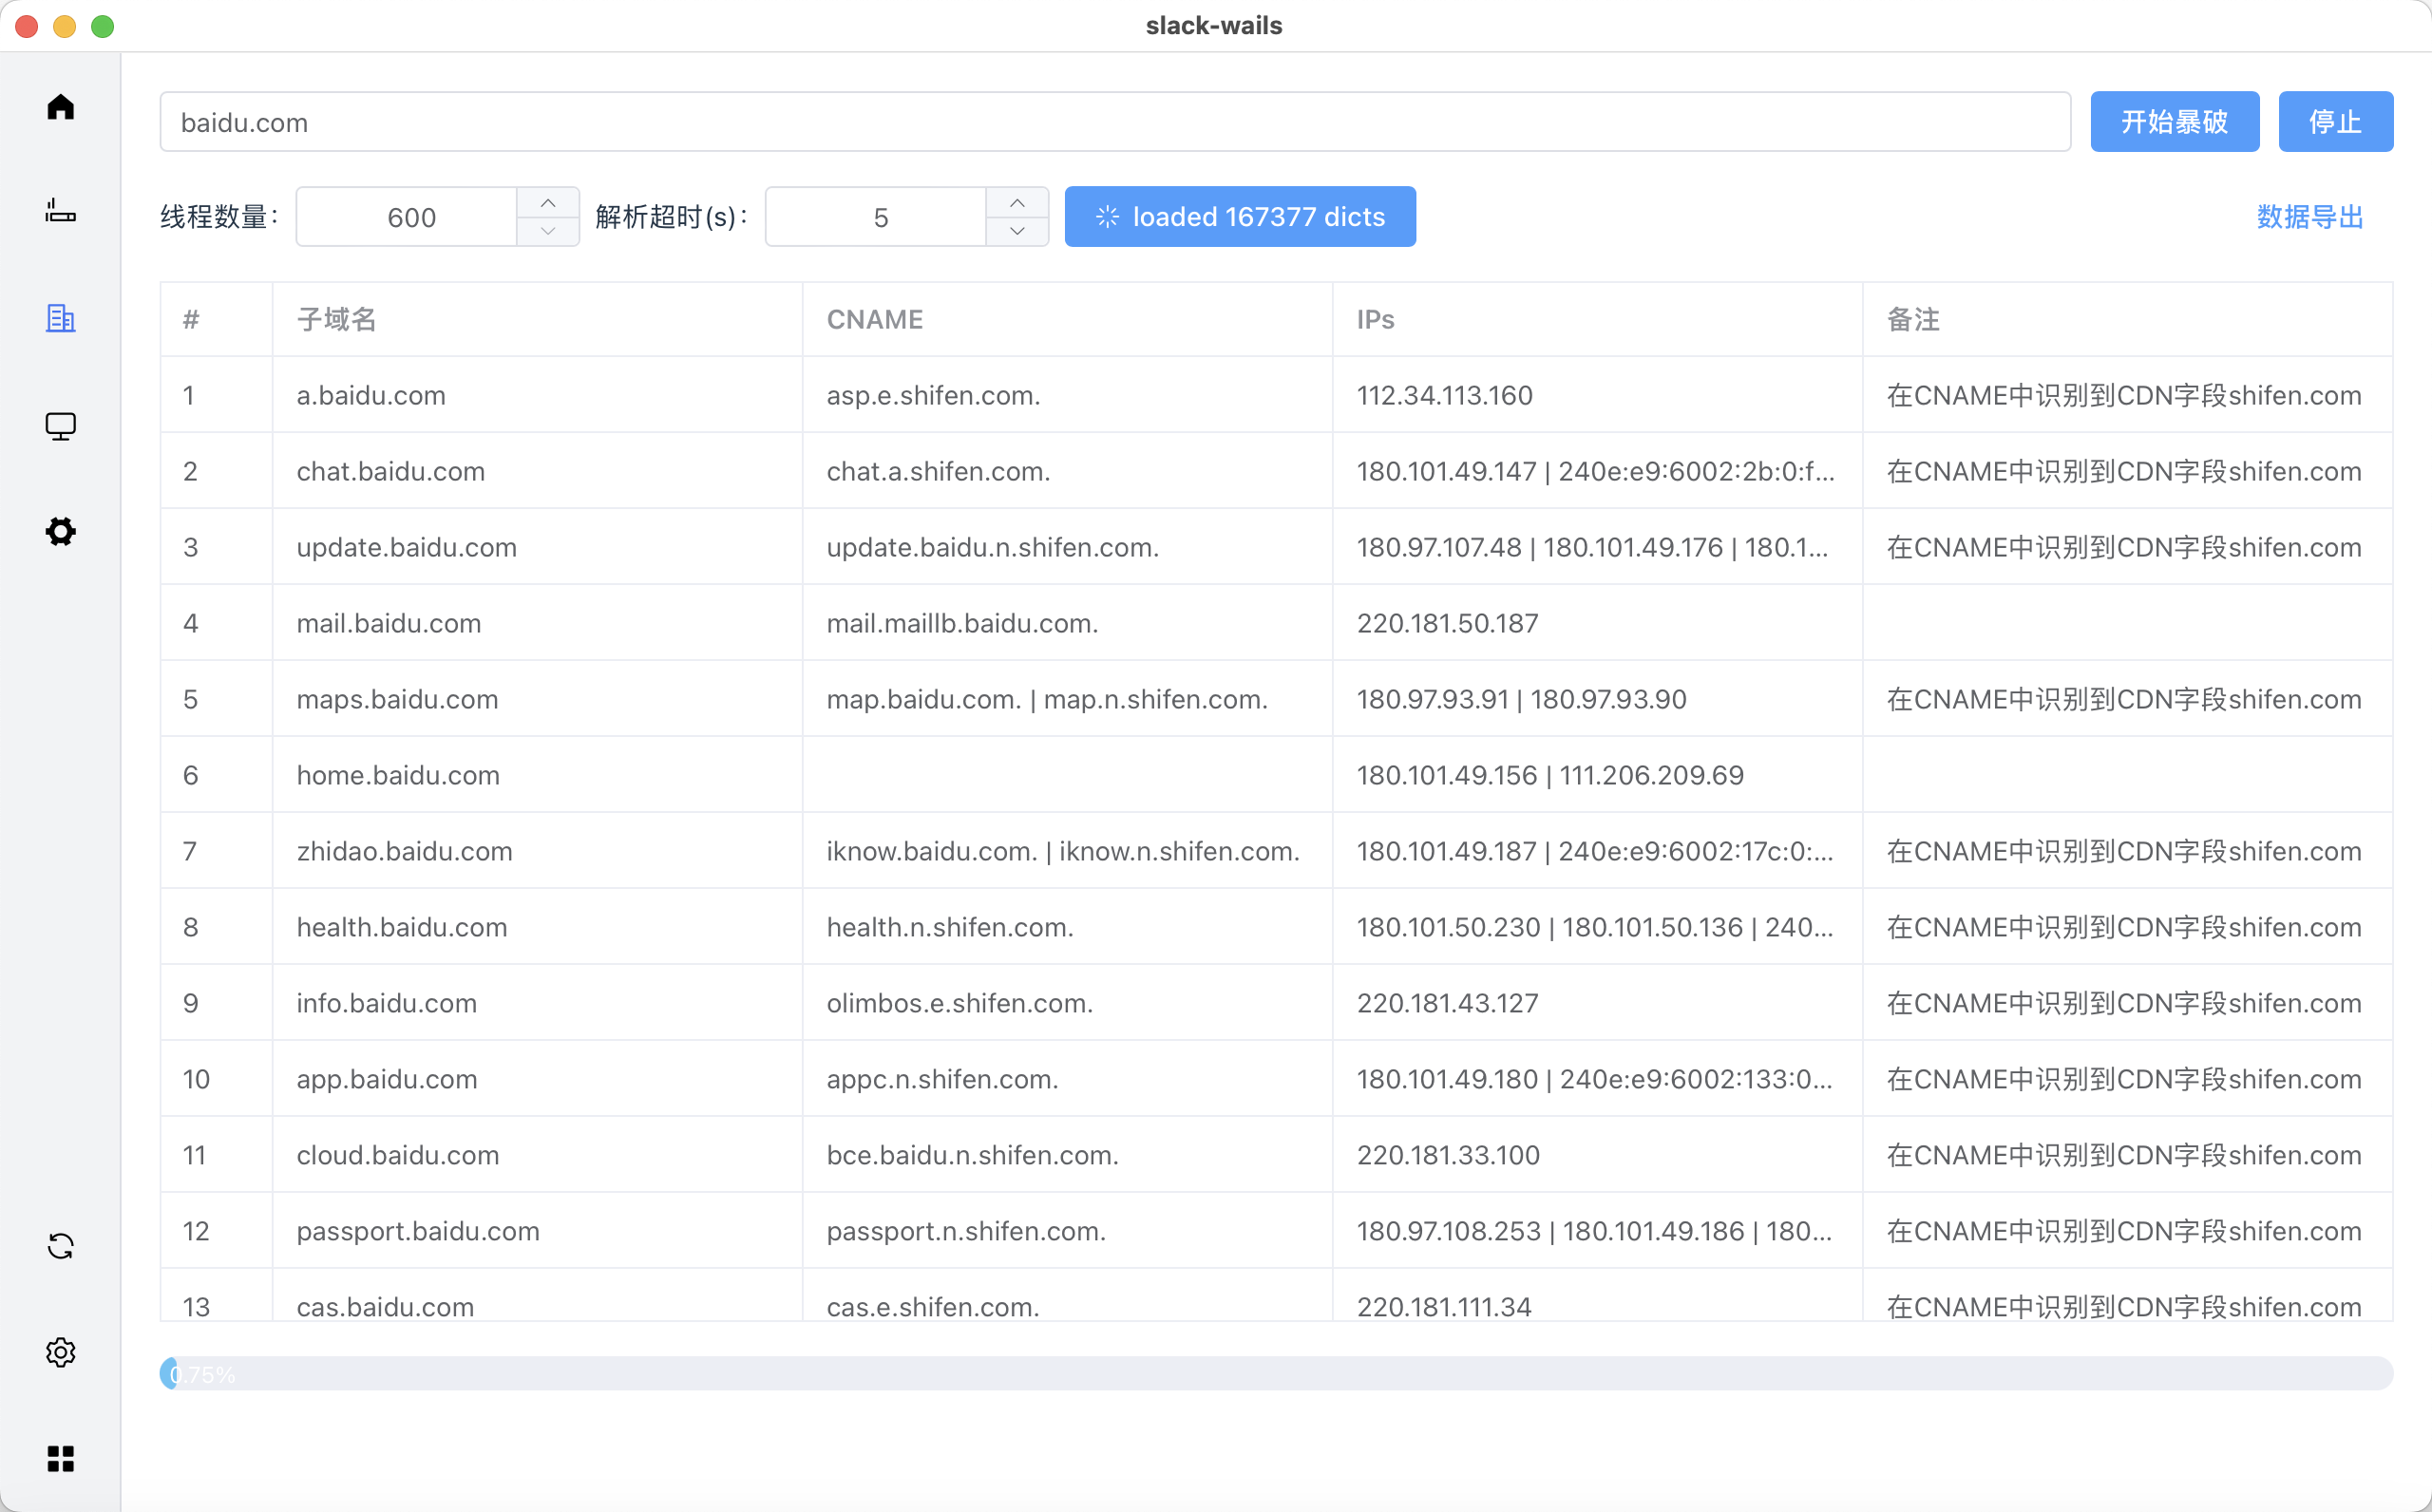Click the progress bar at 0.75%
Viewport: 2432px width, 1512px height.
click(x=1276, y=1374)
